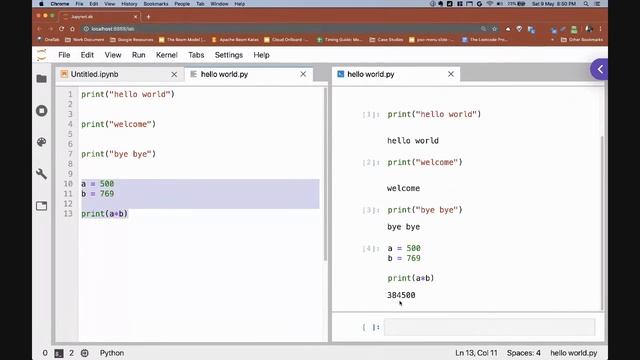640x360 pixels.
Task: Open the Running Terminals and Kernels panel
Action: pos(42,111)
